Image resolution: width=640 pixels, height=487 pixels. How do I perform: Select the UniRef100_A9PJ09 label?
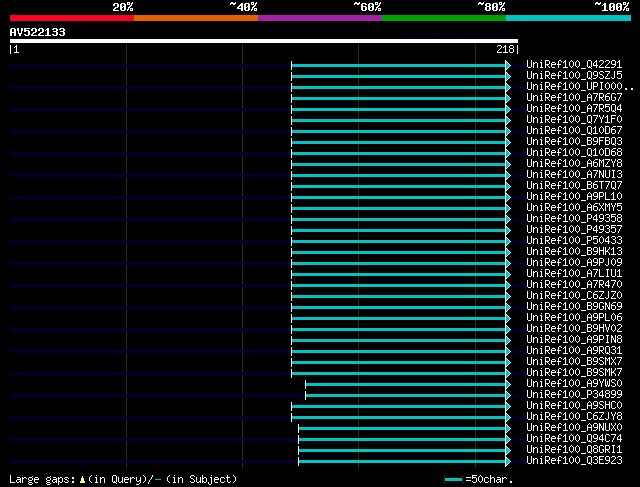tap(574, 263)
